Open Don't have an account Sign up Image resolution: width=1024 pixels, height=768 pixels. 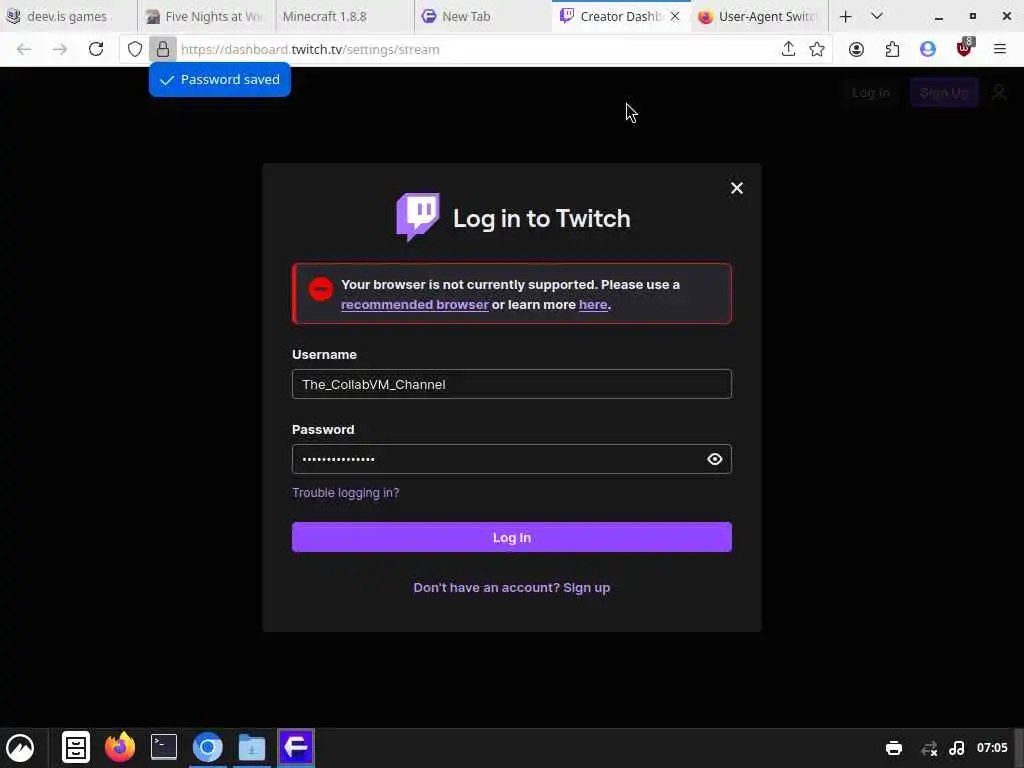point(511,588)
